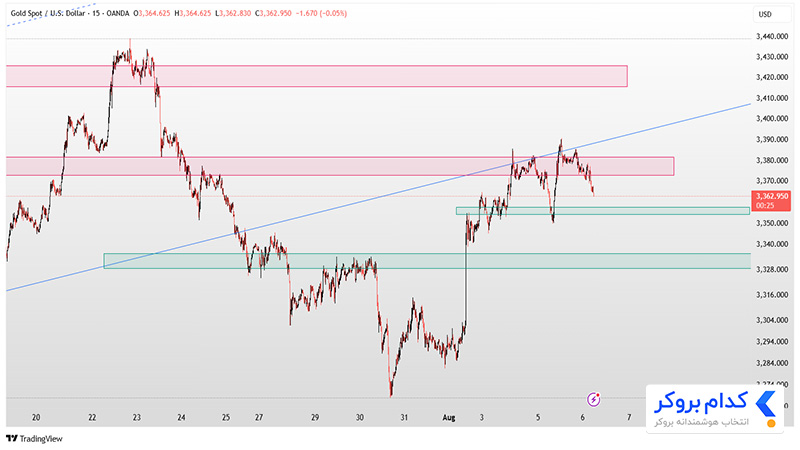Click the candle low near the 31 bottom
This screenshot has height=450, width=800.
(391, 393)
